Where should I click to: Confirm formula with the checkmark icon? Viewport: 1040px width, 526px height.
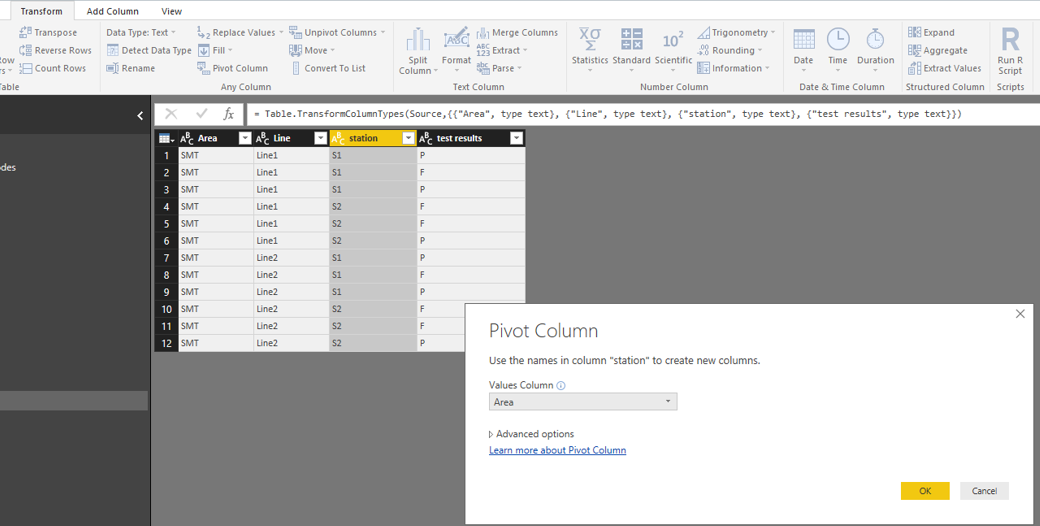202,114
